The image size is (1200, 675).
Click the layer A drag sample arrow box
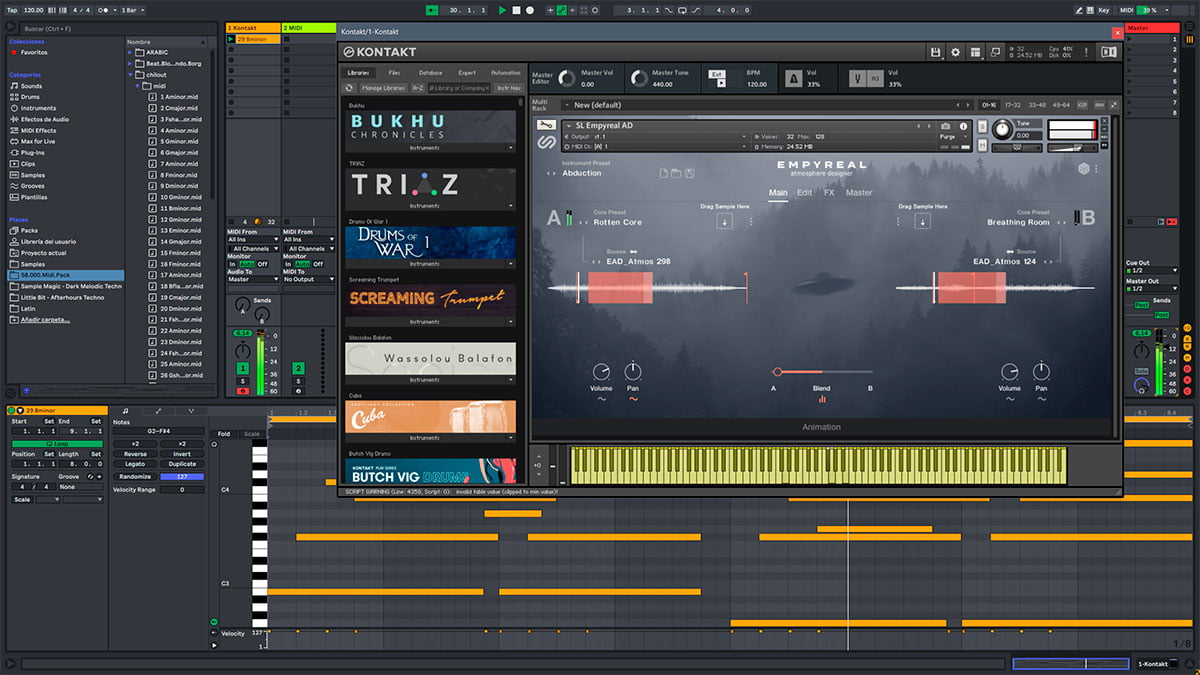click(x=724, y=221)
